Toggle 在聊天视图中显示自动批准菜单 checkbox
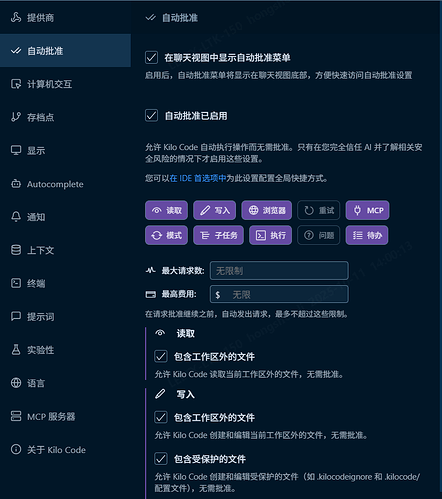Screen dimensions: 442x499 pyautogui.click(x=151, y=57)
